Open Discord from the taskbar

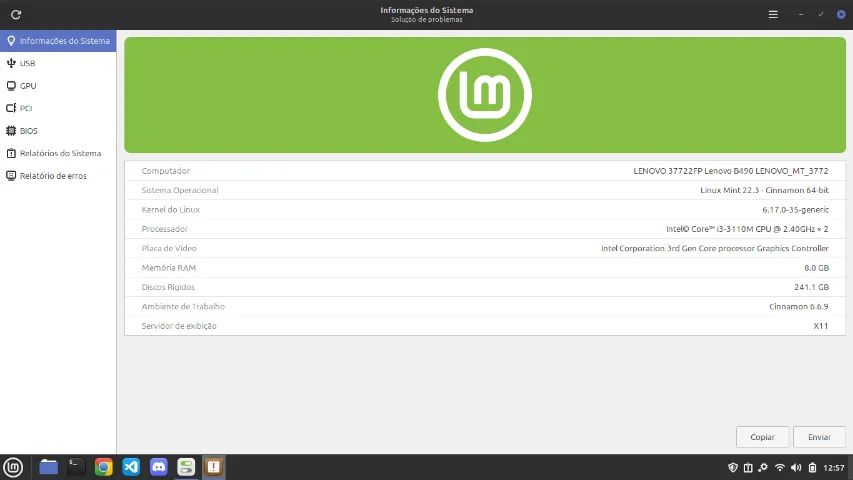(159, 467)
